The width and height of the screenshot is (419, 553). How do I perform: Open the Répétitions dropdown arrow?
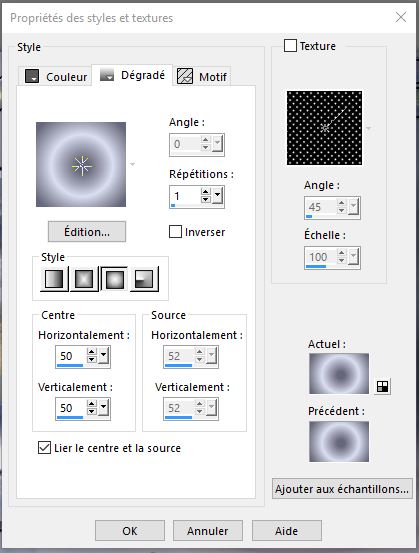coord(217,196)
